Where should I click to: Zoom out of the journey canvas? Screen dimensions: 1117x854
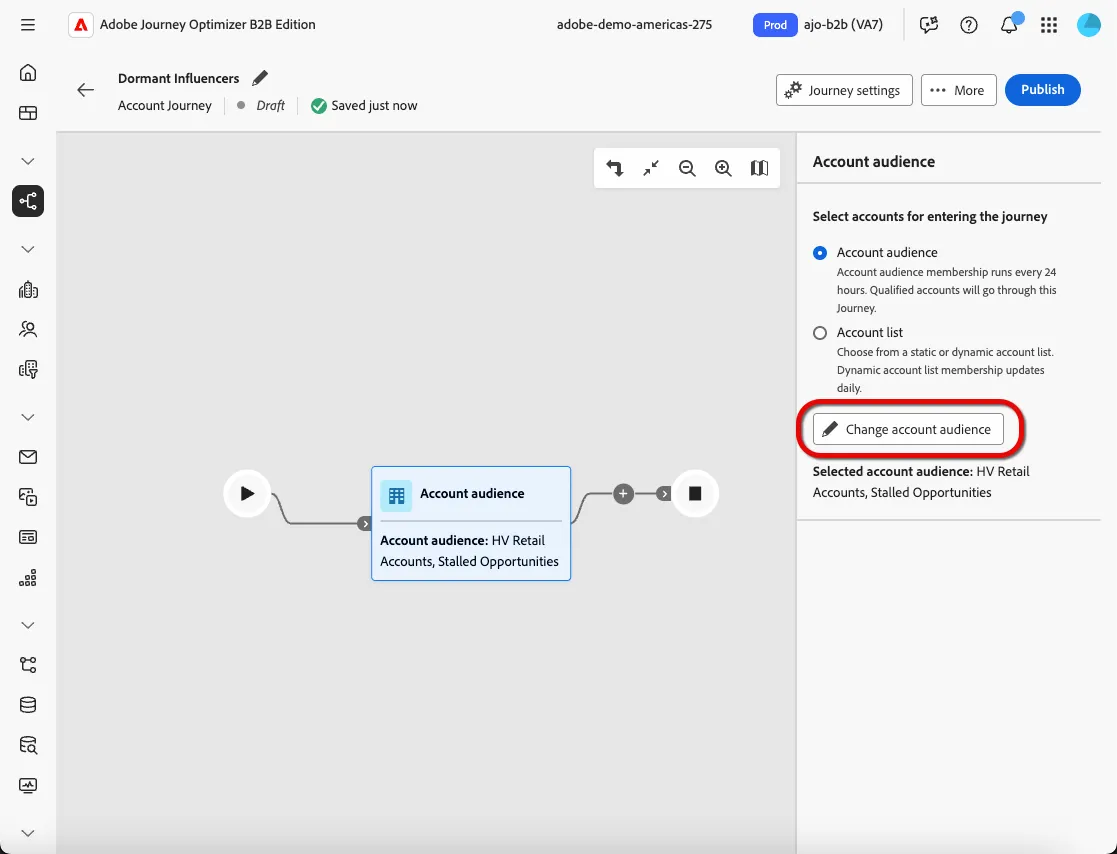pos(687,168)
